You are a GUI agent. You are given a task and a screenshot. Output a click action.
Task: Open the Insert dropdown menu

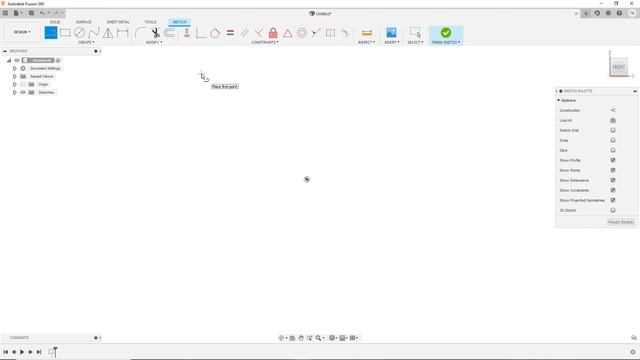pos(391,42)
